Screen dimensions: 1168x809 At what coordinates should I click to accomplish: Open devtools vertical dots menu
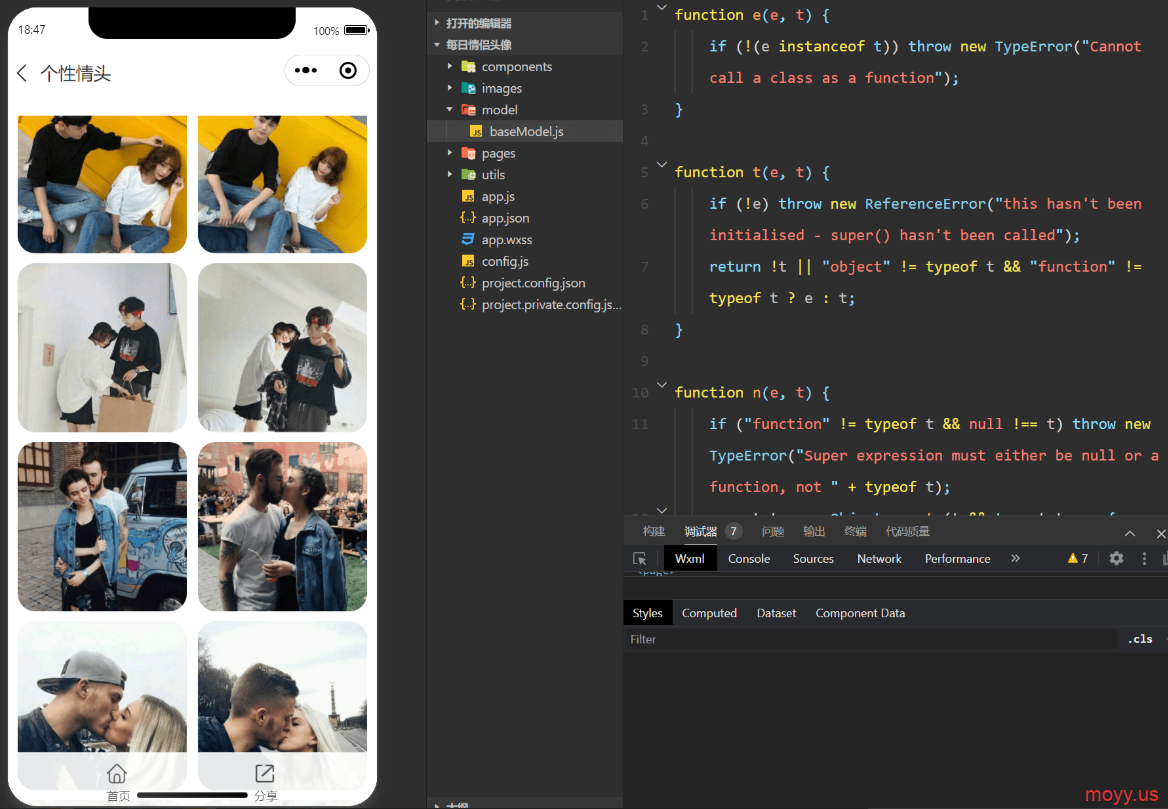1144,558
